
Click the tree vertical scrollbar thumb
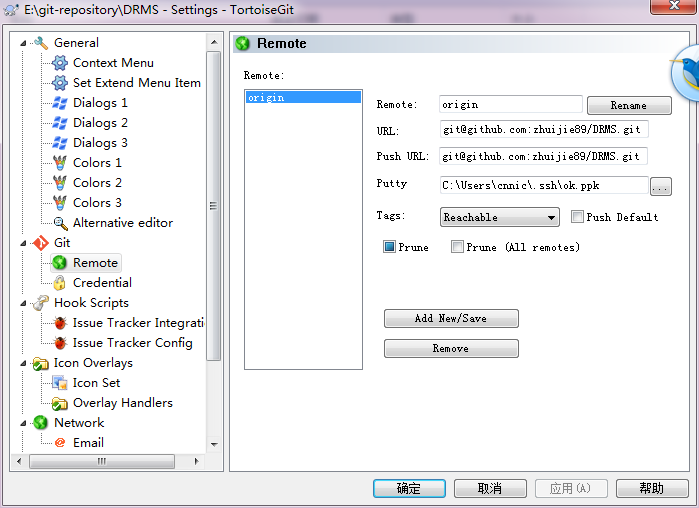click(x=214, y=206)
